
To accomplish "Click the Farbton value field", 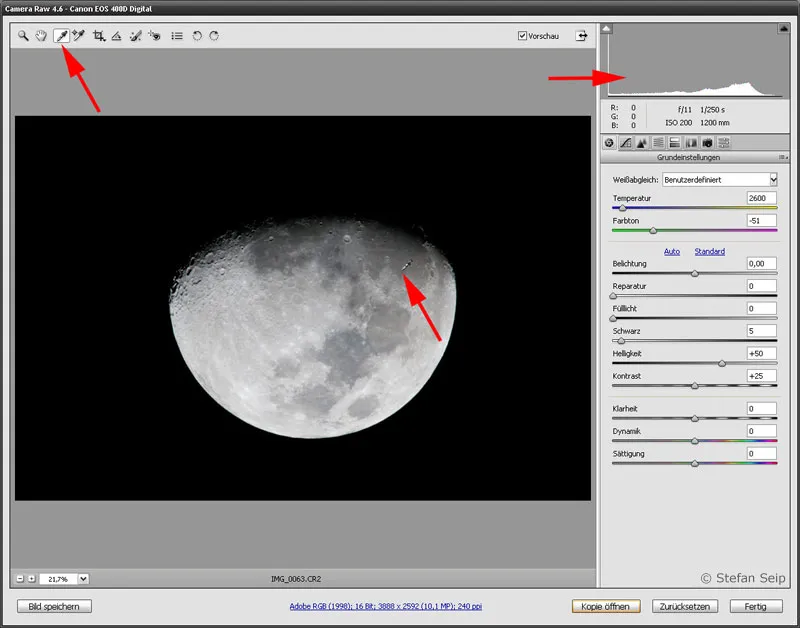I will 762,220.
